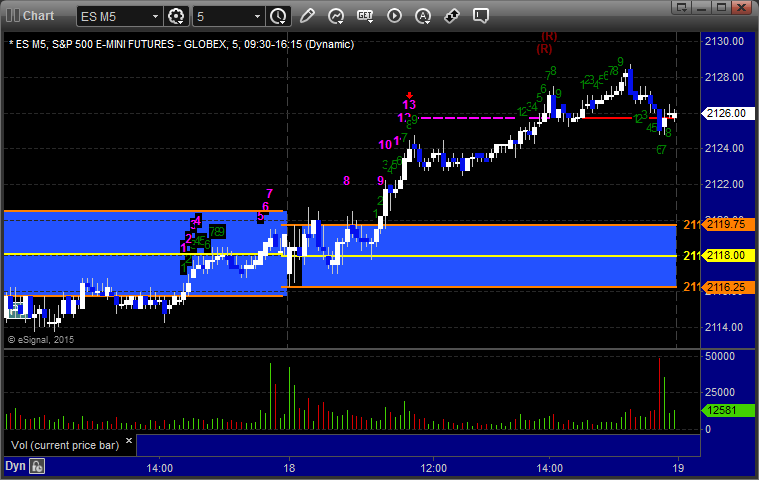The width and height of the screenshot is (759, 480).
Task: Click the 2126.00 current price marker
Action: coord(729,113)
